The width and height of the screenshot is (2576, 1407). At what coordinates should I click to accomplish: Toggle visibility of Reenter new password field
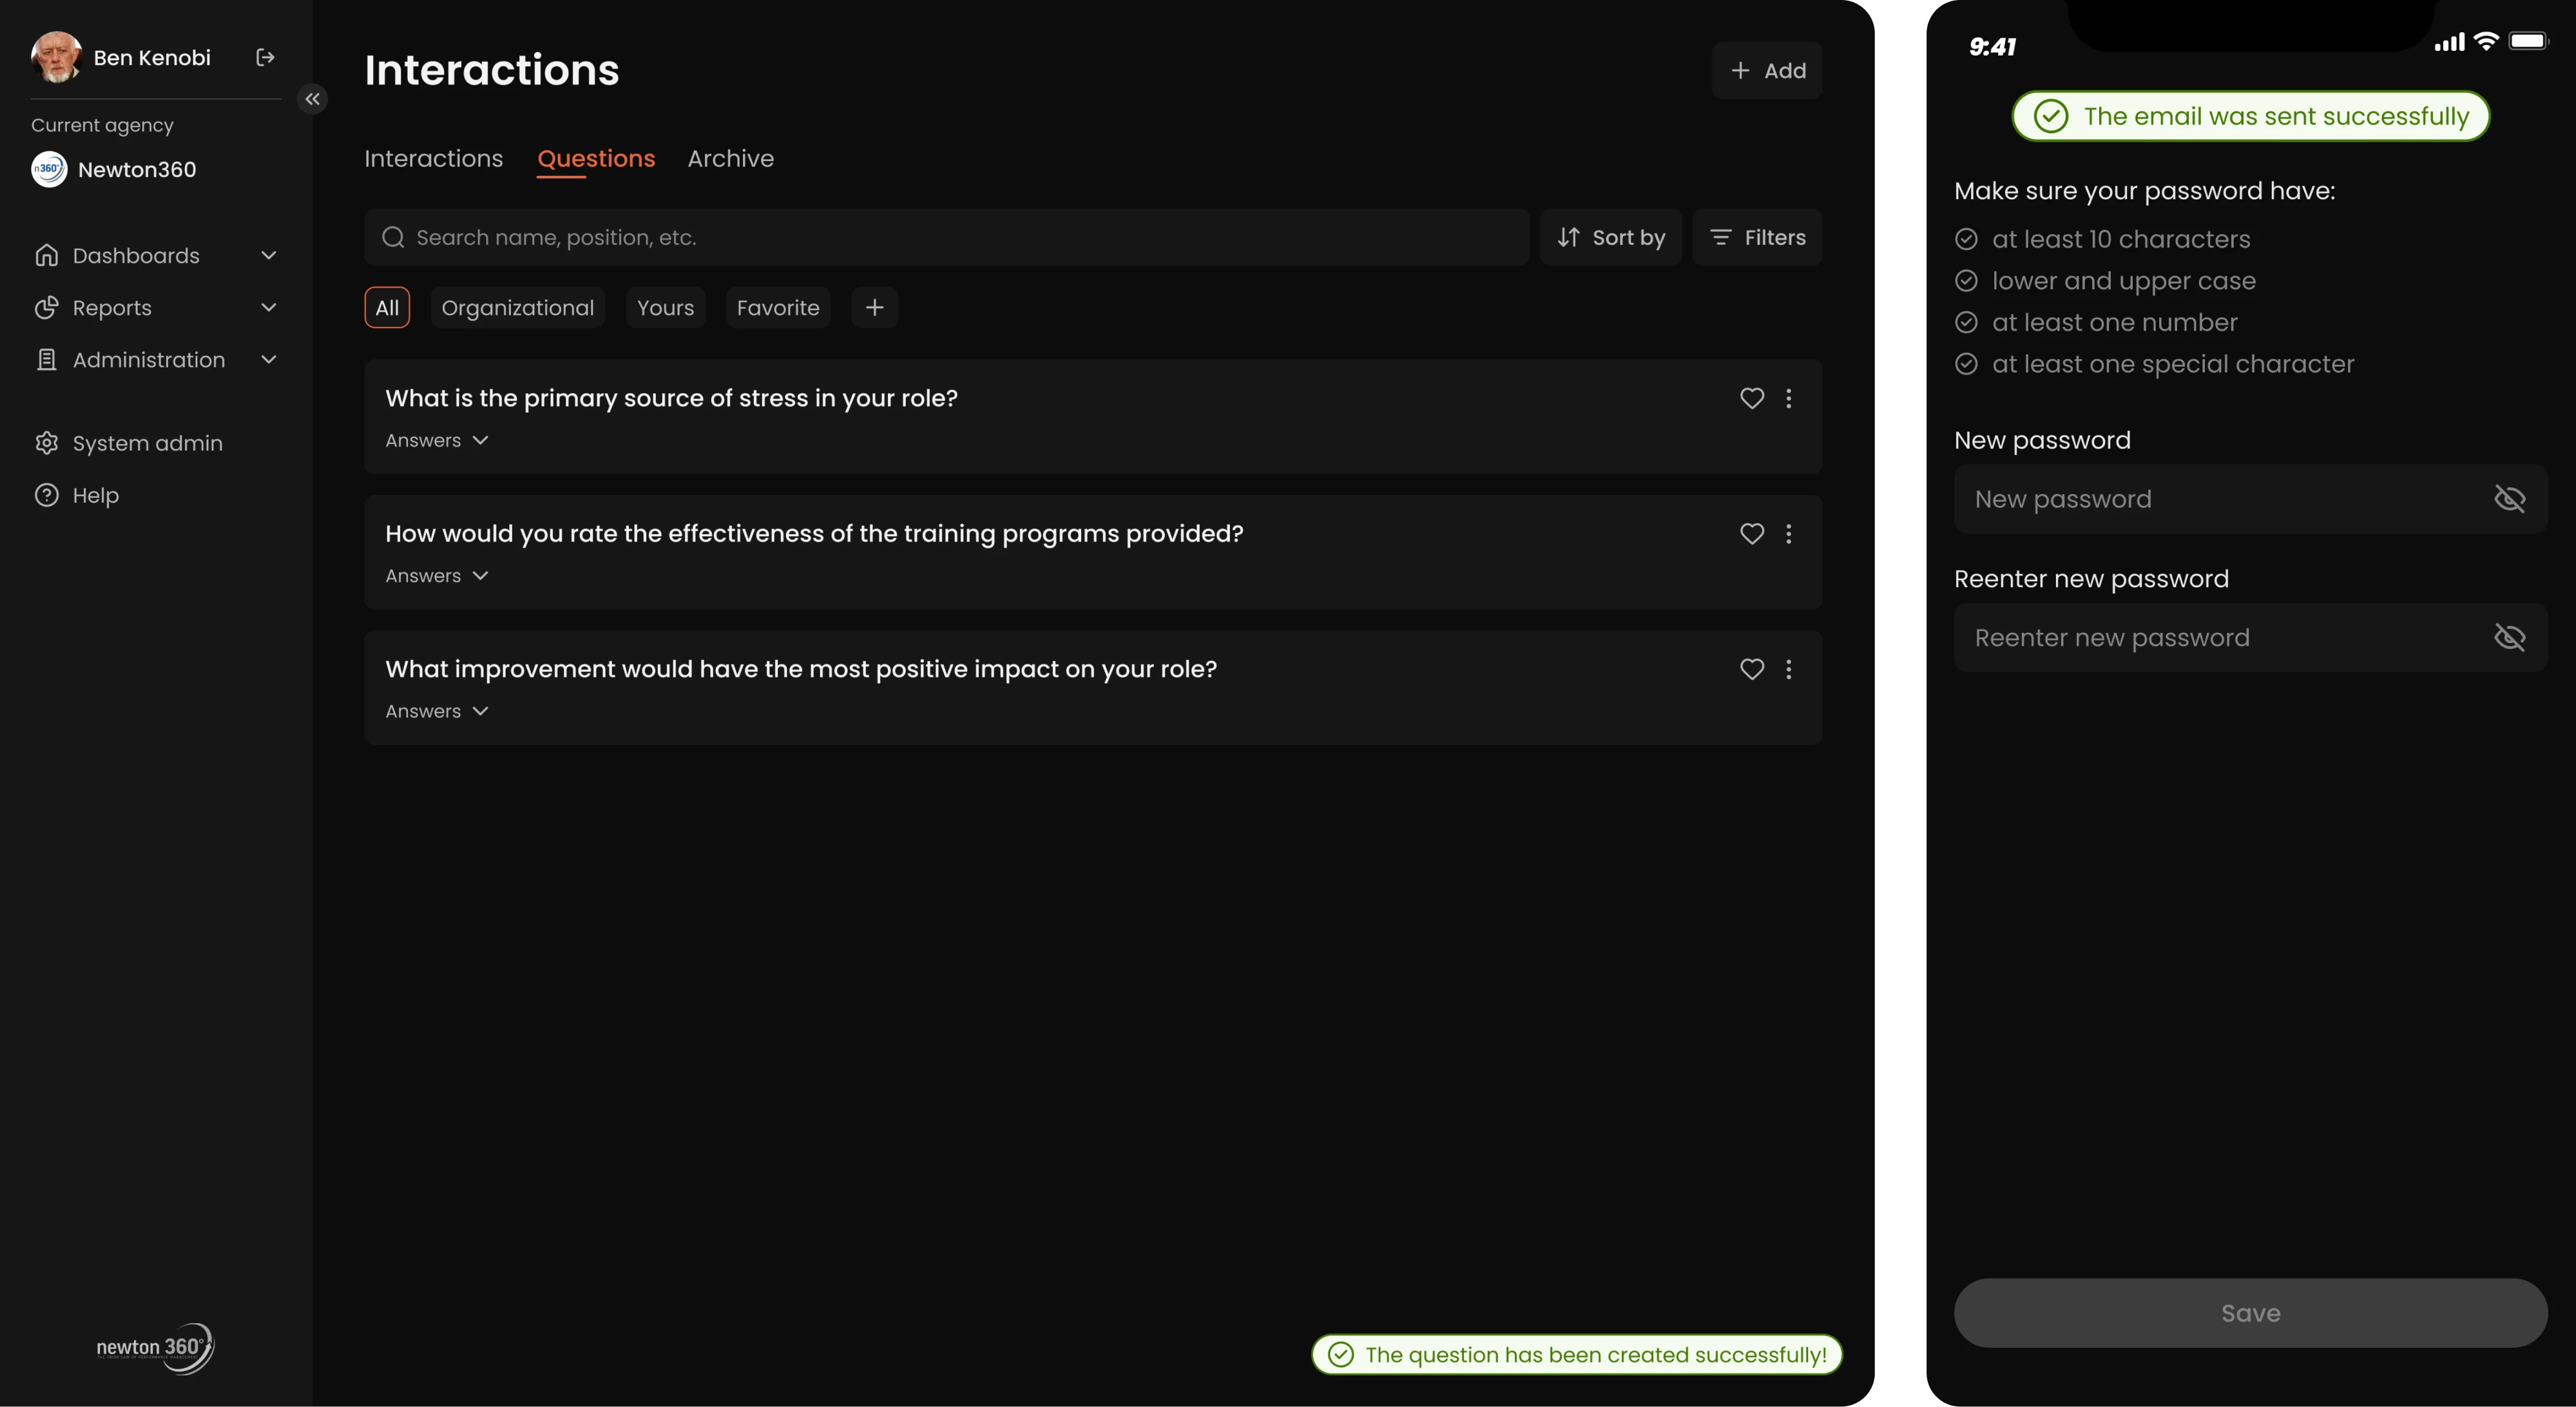tap(2510, 637)
